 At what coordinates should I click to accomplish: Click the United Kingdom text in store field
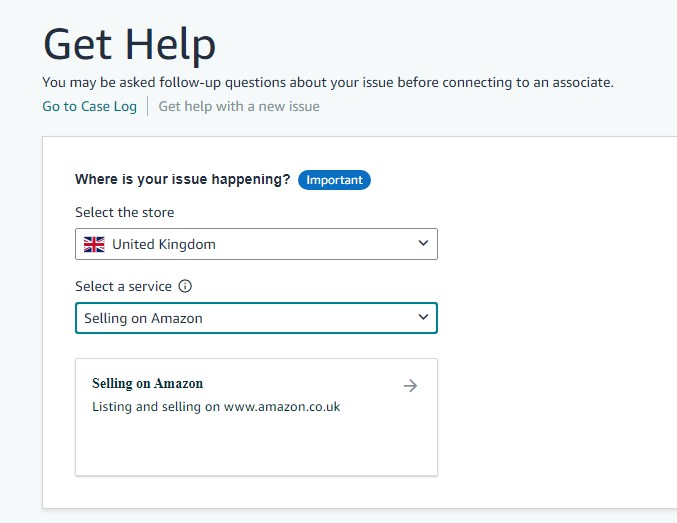[x=164, y=244]
